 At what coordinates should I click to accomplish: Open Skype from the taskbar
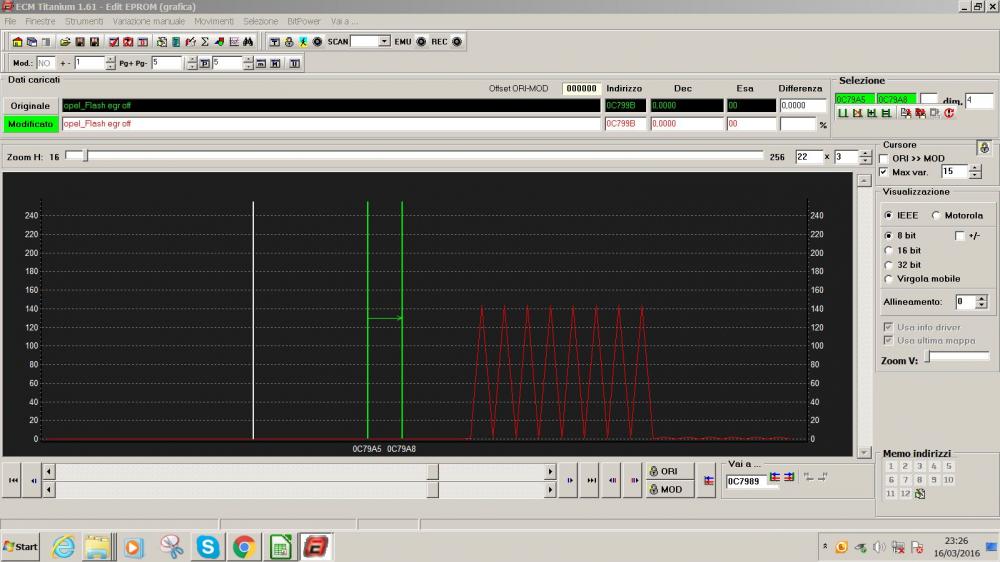tap(208, 547)
